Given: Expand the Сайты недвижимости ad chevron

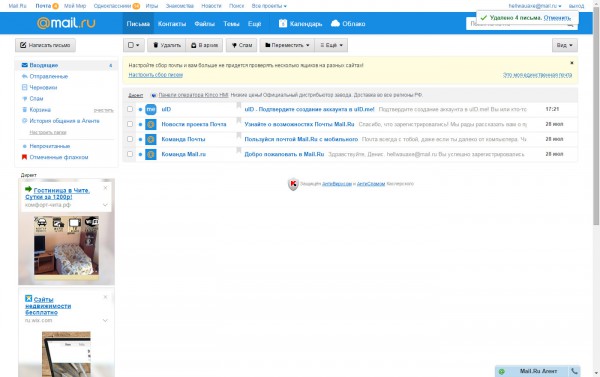Looking at the screenshot, I should point(105,320).
